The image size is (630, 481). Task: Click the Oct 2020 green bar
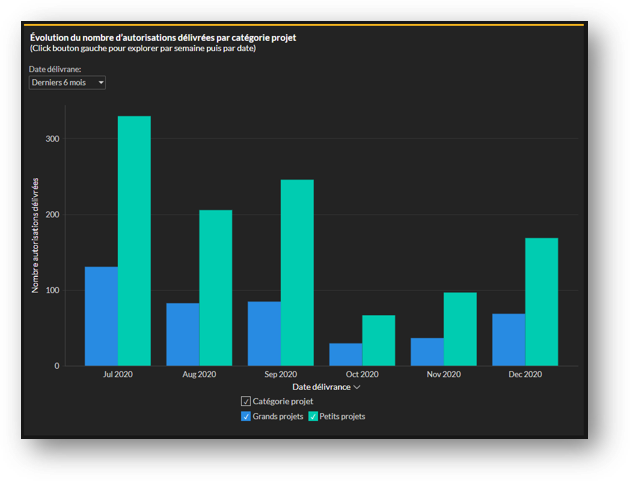click(378, 340)
